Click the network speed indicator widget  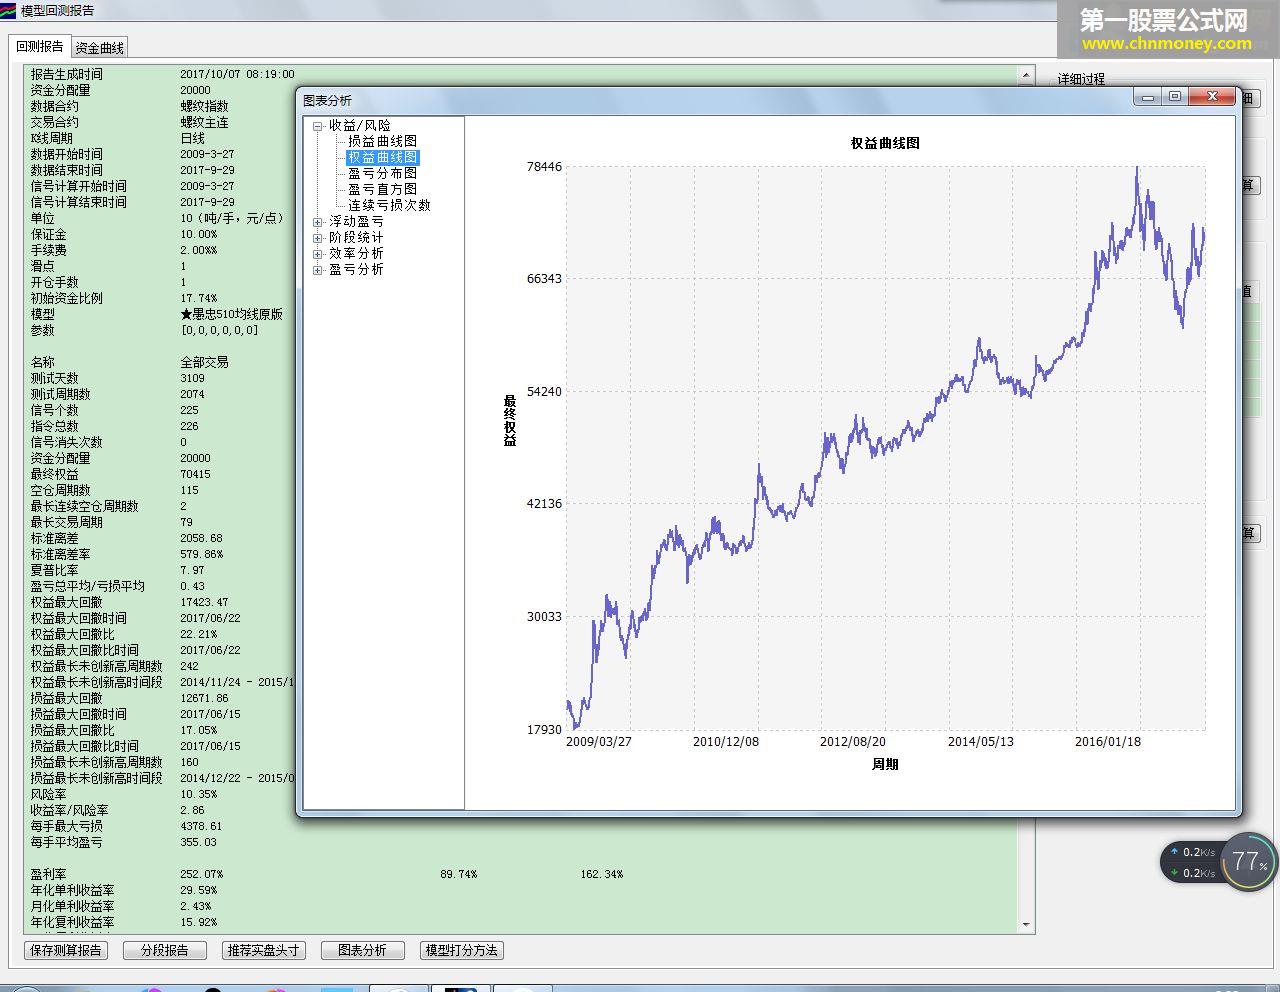coord(1193,862)
